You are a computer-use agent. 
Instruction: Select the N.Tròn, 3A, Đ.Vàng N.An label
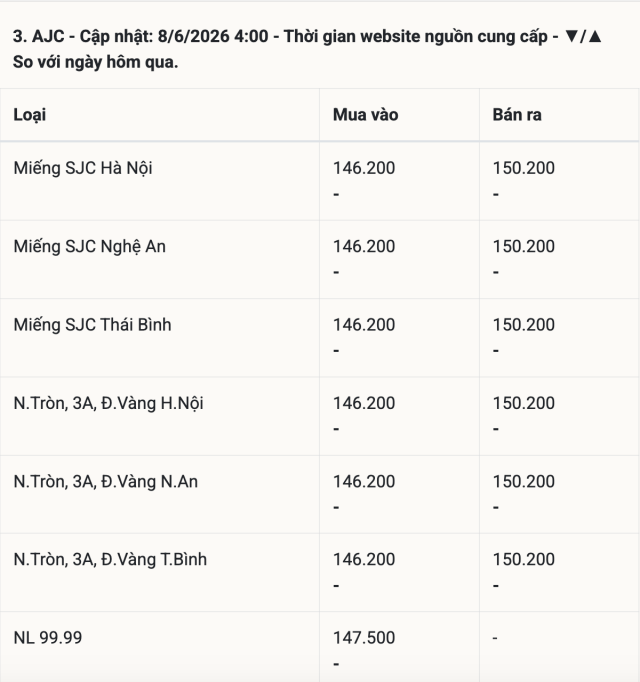pyautogui.click(x=106, y=481)
